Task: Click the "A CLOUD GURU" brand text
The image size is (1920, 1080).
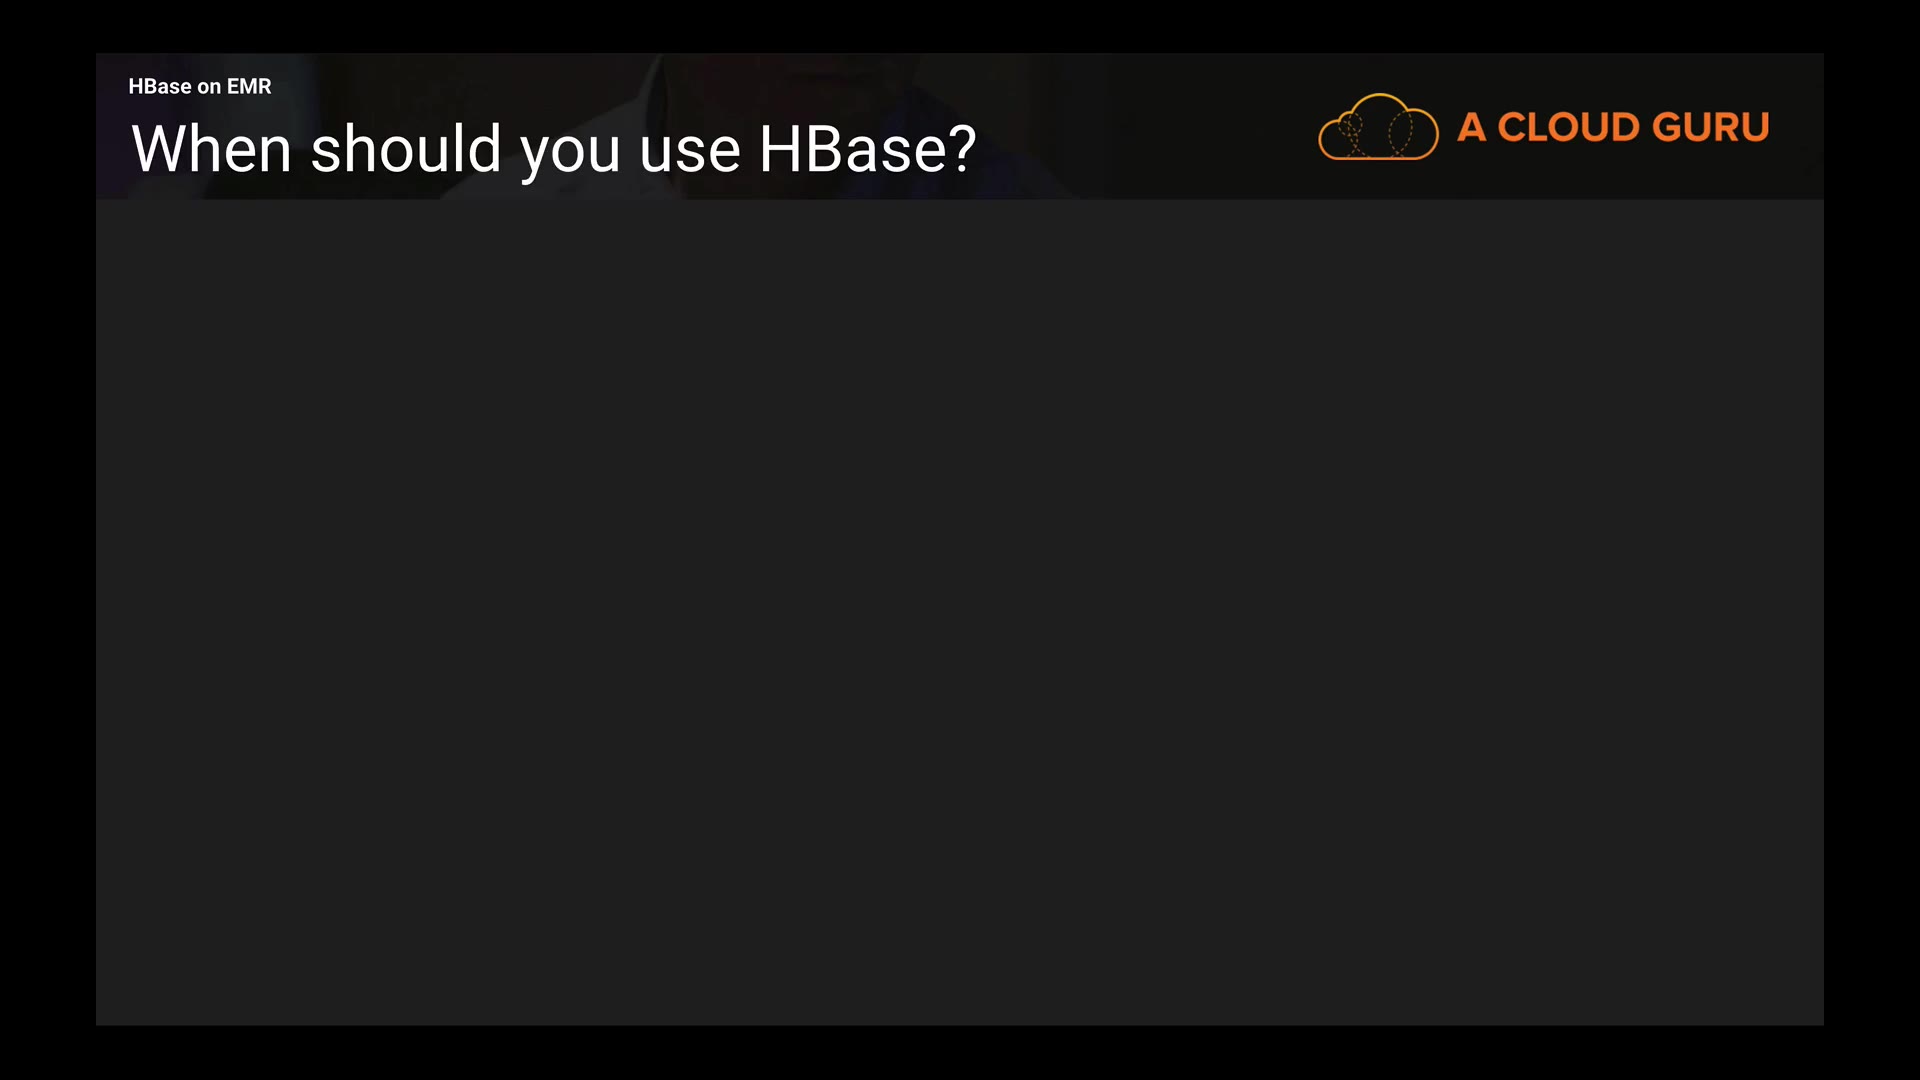Action: pos(1613,127)
